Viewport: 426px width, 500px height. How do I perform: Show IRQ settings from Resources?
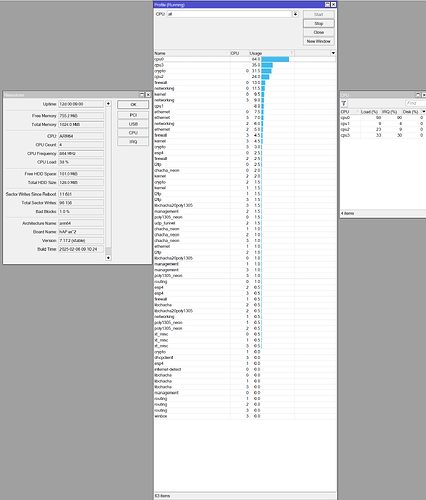point(133,142)
